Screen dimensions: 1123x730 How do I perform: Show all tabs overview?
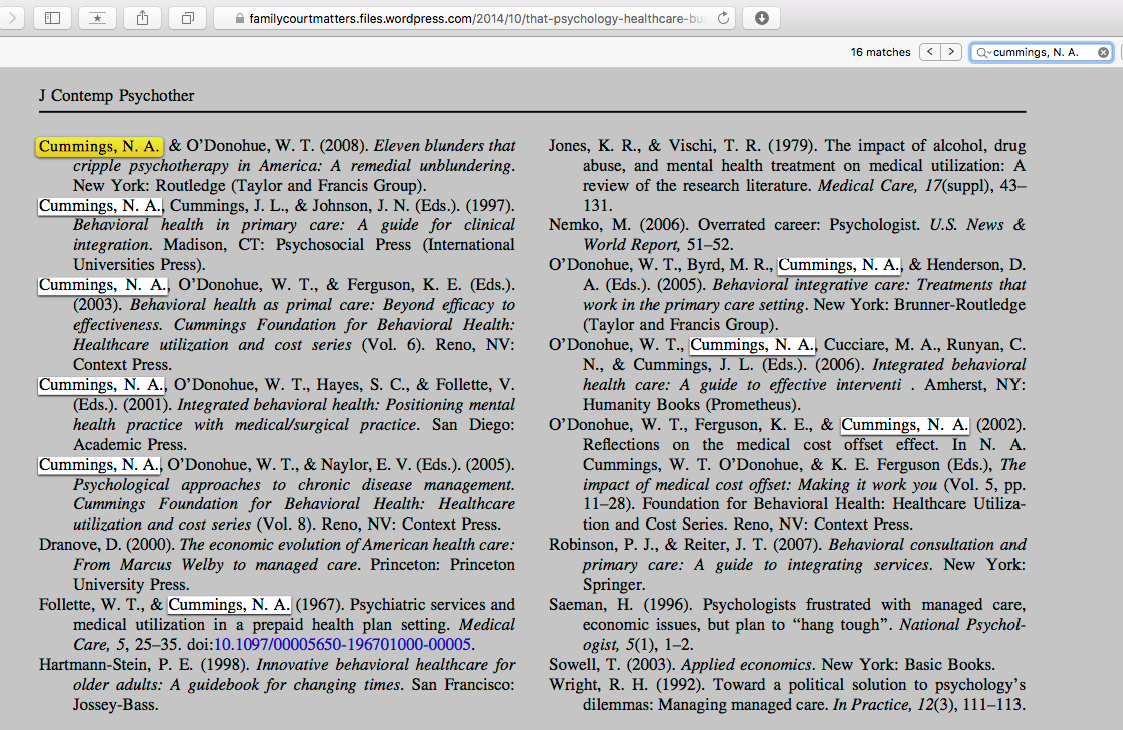click(x=187, y=18)
